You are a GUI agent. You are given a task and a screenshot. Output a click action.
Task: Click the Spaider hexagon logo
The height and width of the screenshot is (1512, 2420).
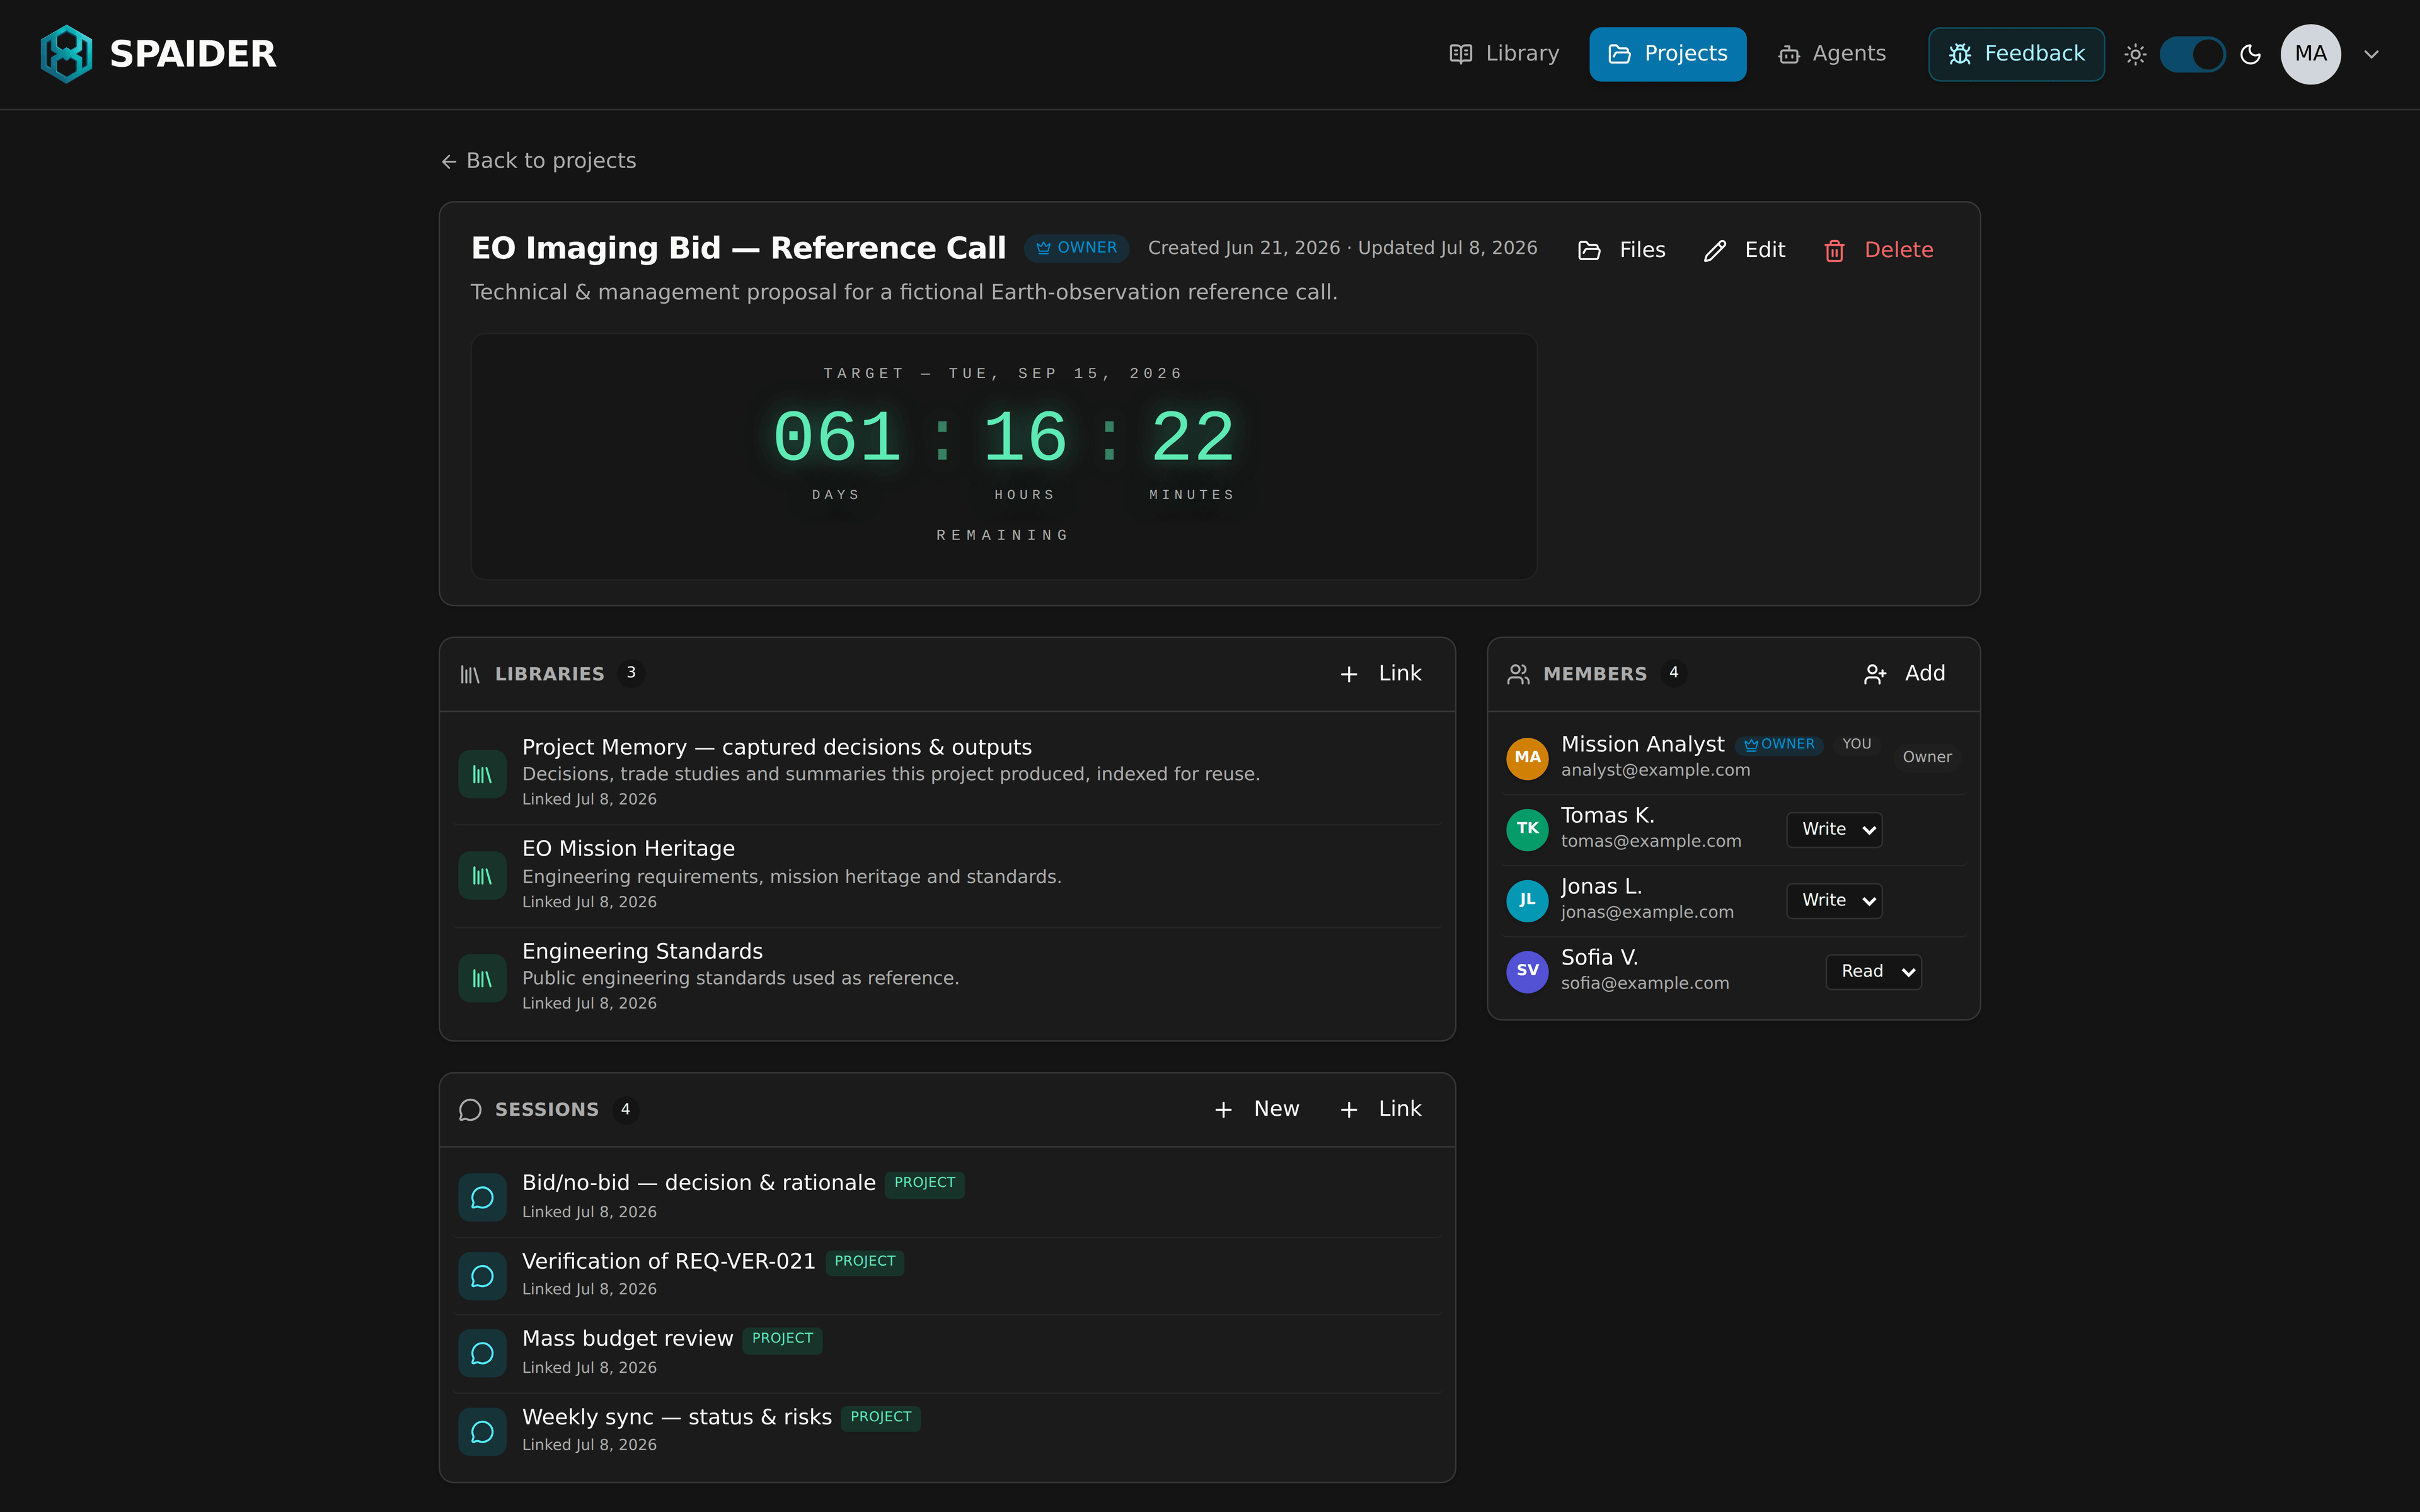(x=66, y=54)
